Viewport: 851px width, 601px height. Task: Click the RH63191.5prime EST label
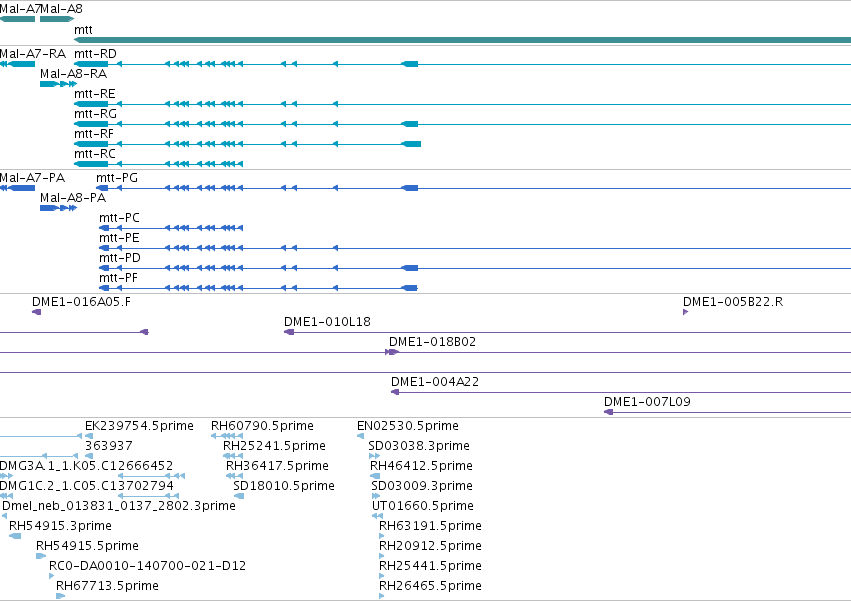coord(430,526)
